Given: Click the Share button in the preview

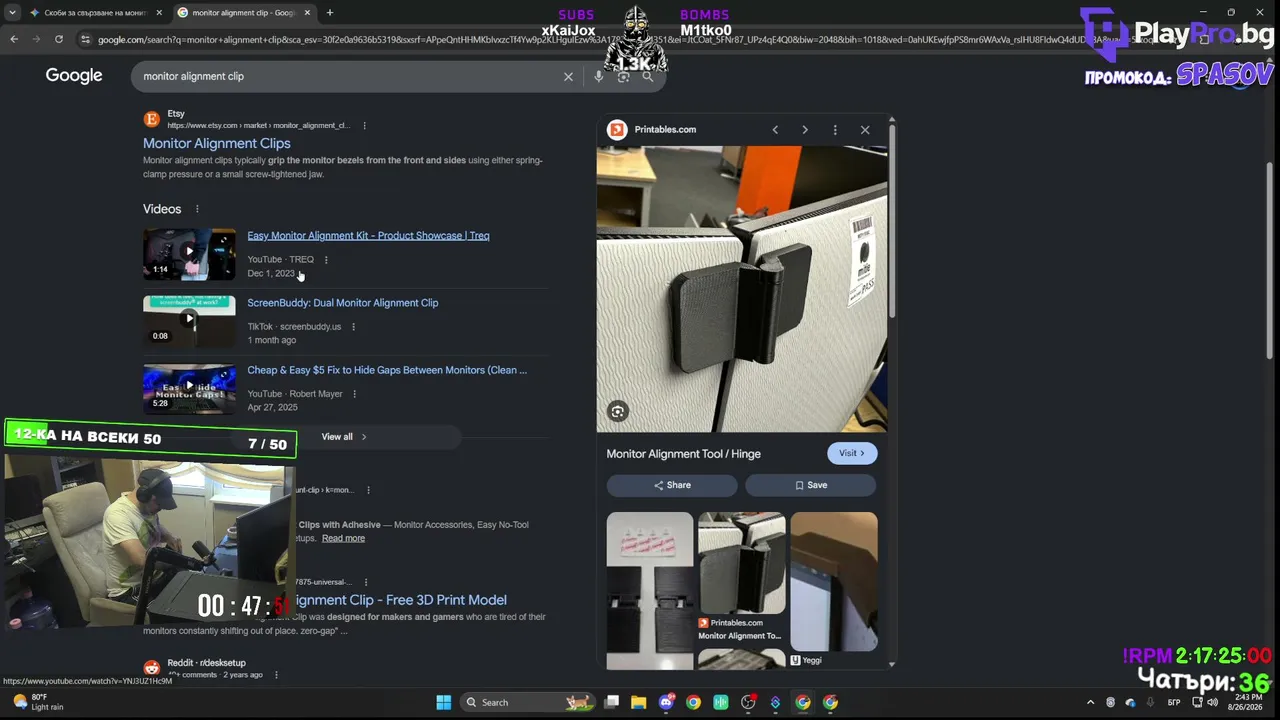Looking at the screenshot, I should (672, 485).
